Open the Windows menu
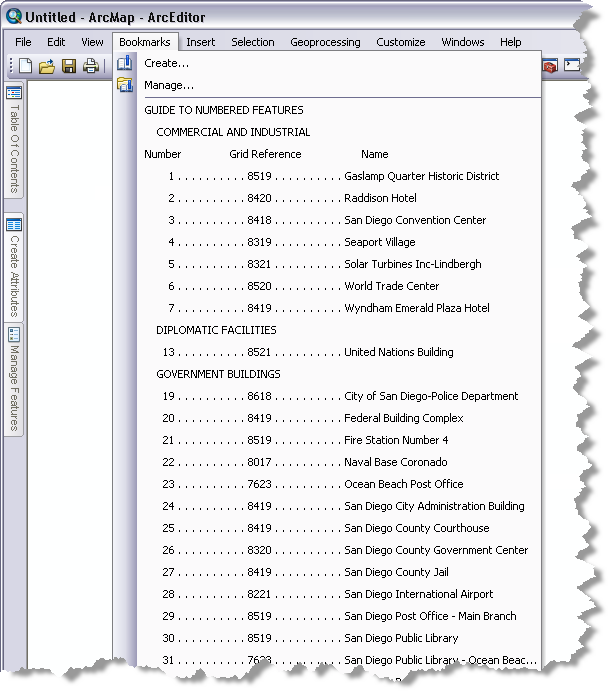 pos(463,42)
